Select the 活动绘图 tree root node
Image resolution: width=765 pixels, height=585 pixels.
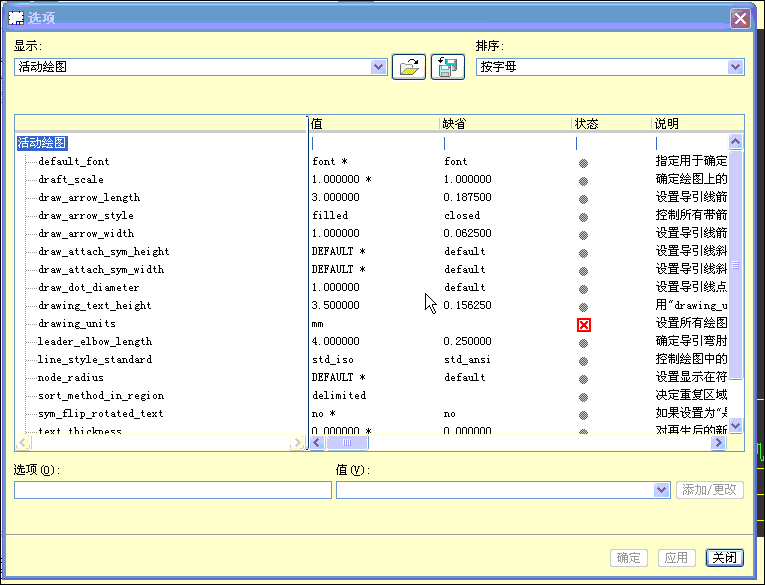[x=42, y=143]
